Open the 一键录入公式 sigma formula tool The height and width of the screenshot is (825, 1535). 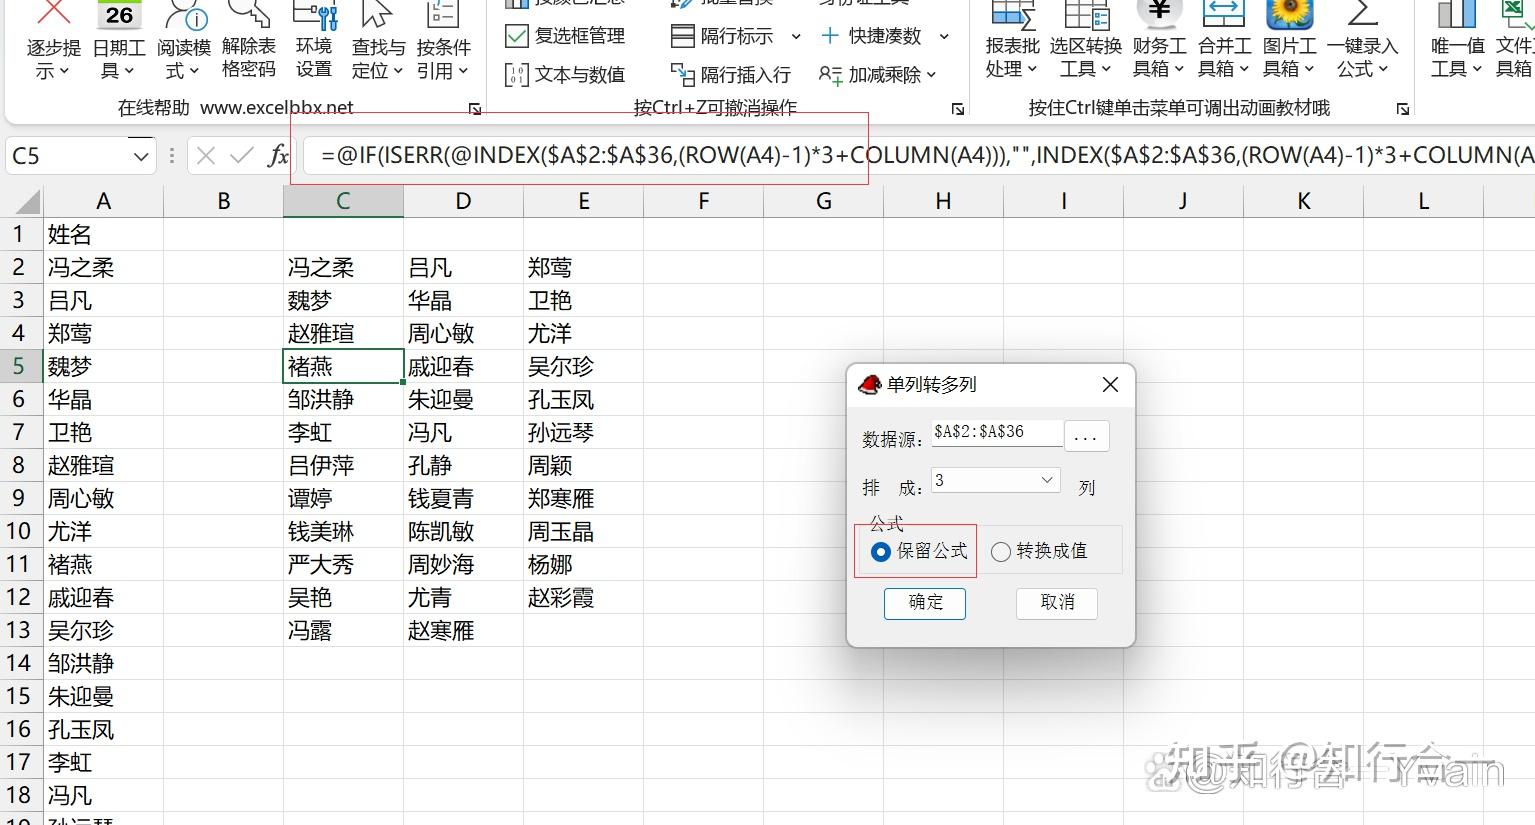[x=1361, y=40]
